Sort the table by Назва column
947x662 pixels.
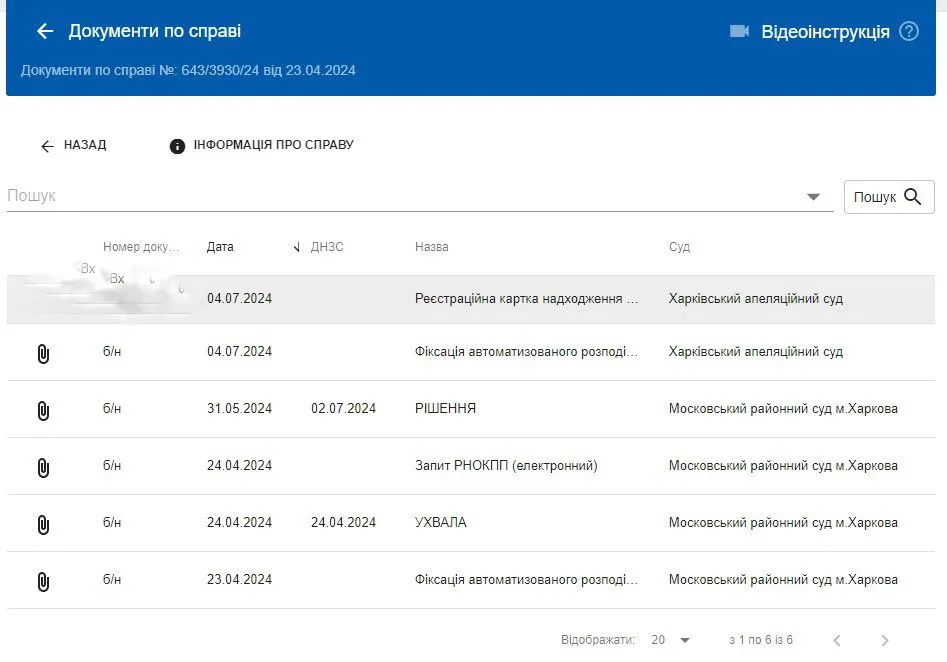[x=432, y=247]
